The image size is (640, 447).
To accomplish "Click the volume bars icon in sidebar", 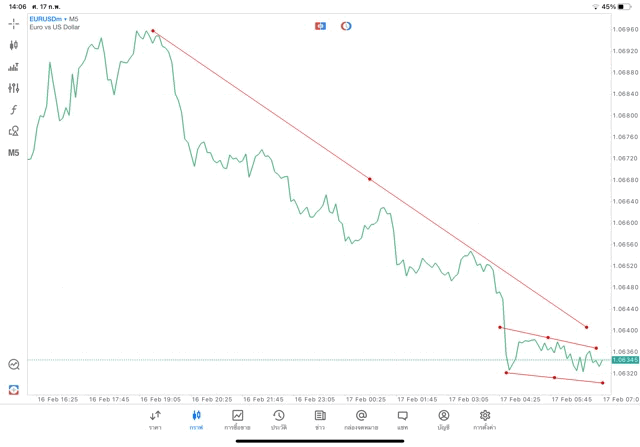I will coord(14,67).
